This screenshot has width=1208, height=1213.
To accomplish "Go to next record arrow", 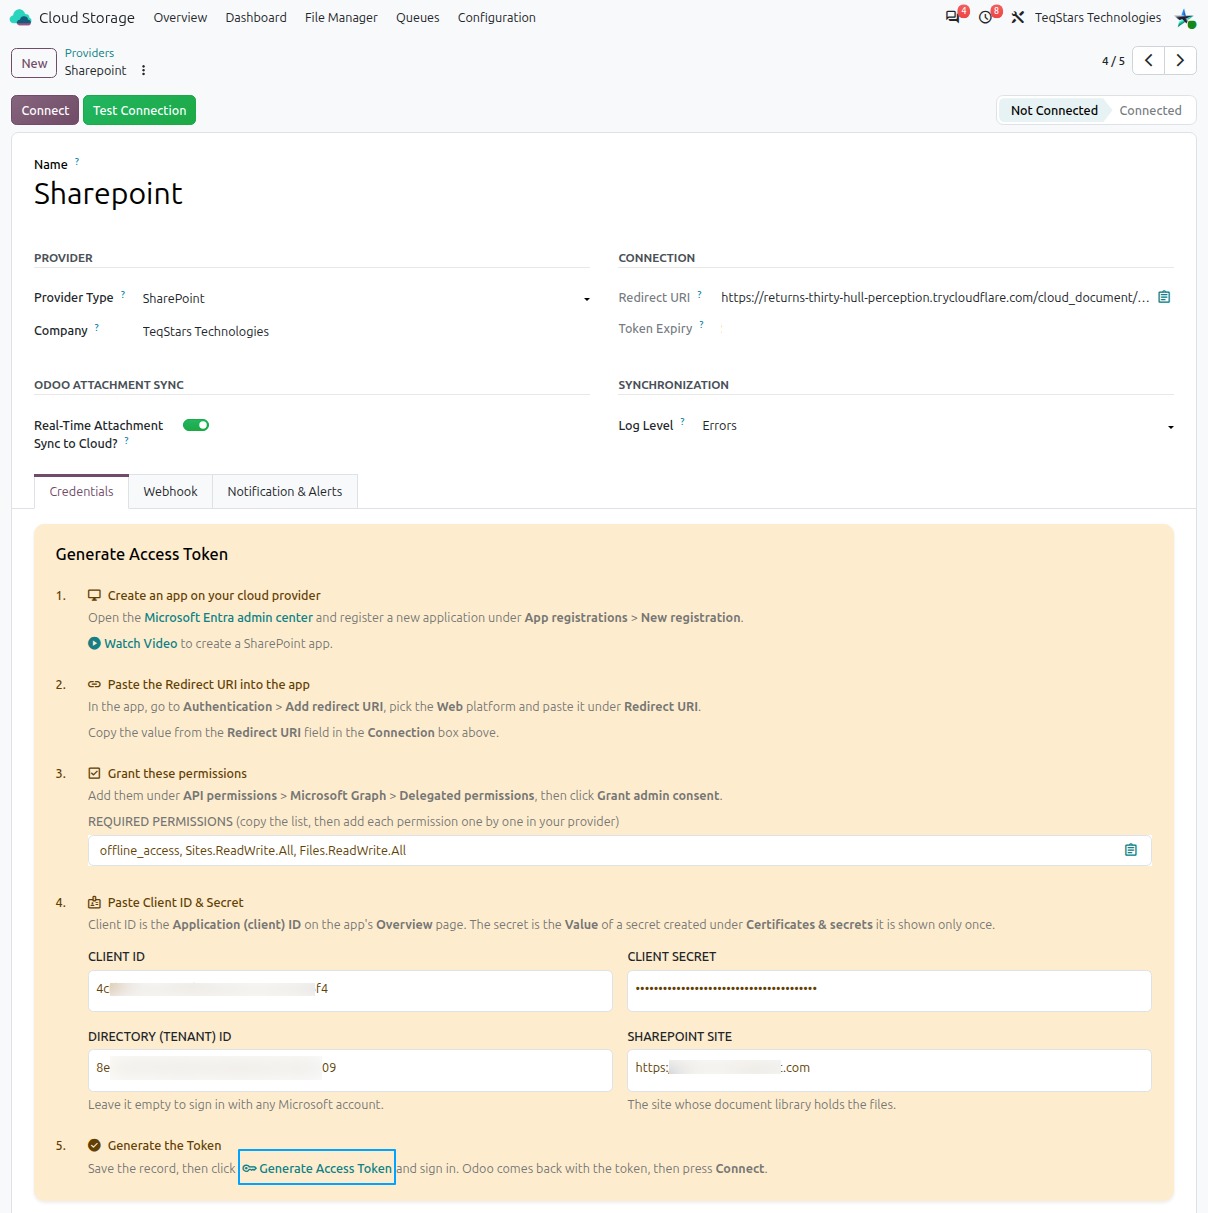I will [x=1181, y=60].
